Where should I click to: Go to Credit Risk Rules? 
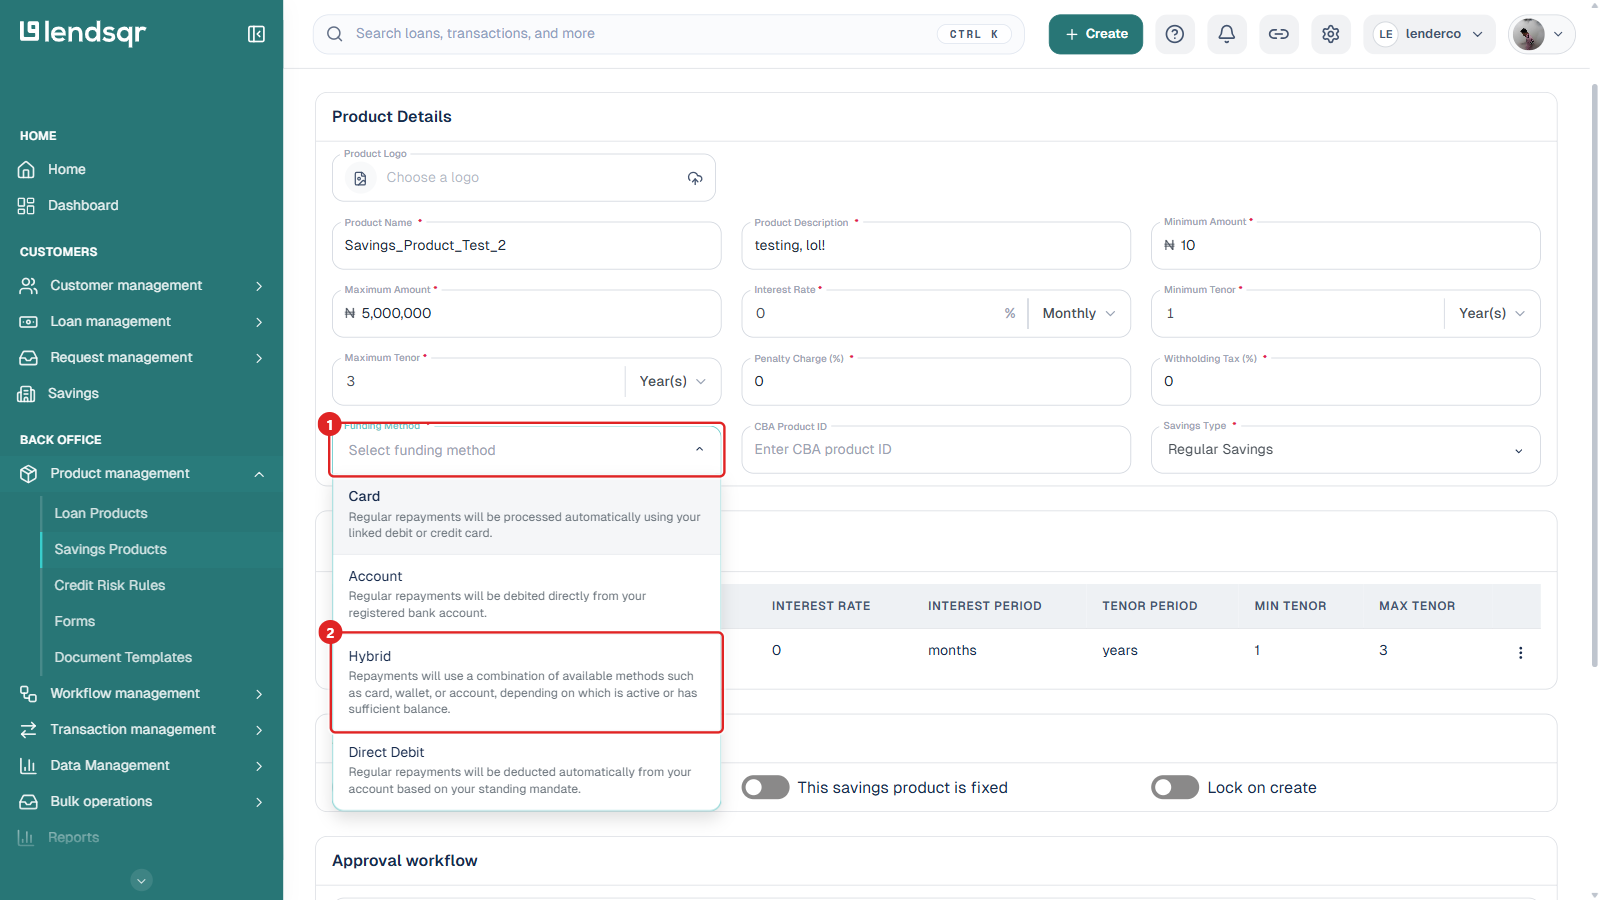coord(110,586)
